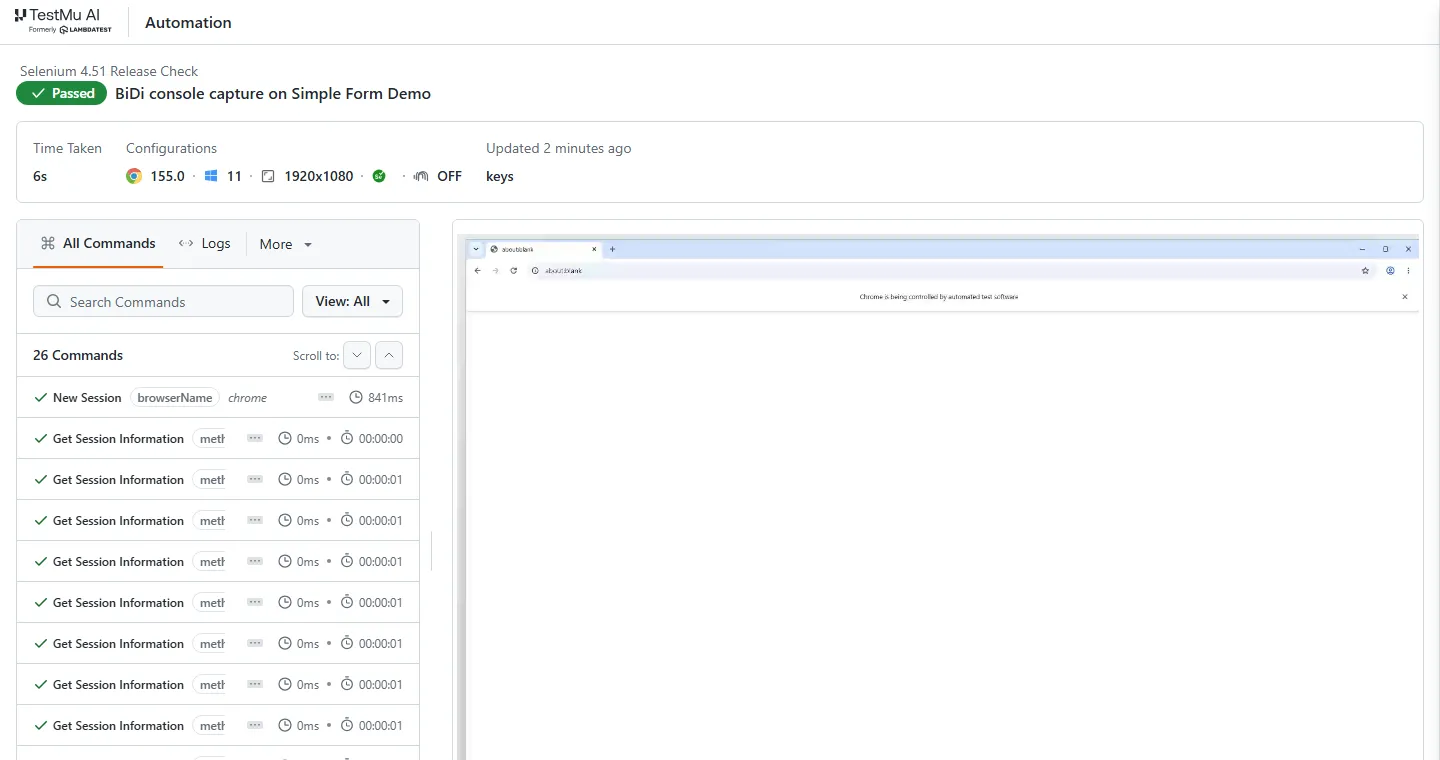Focus the Search Commands input field

[163, 301]
